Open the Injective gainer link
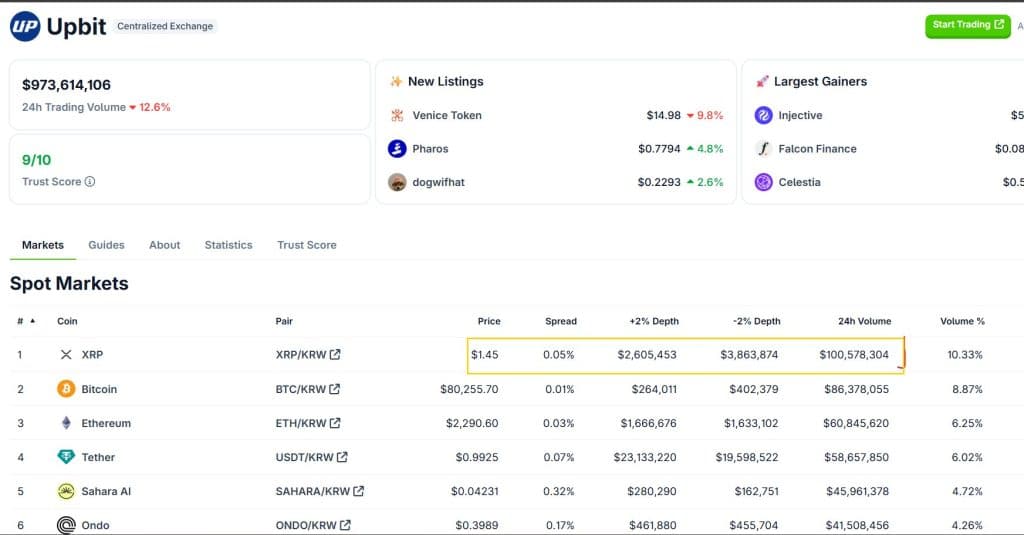The width and height of the screenshot is (1024, 535). (800, 116)
